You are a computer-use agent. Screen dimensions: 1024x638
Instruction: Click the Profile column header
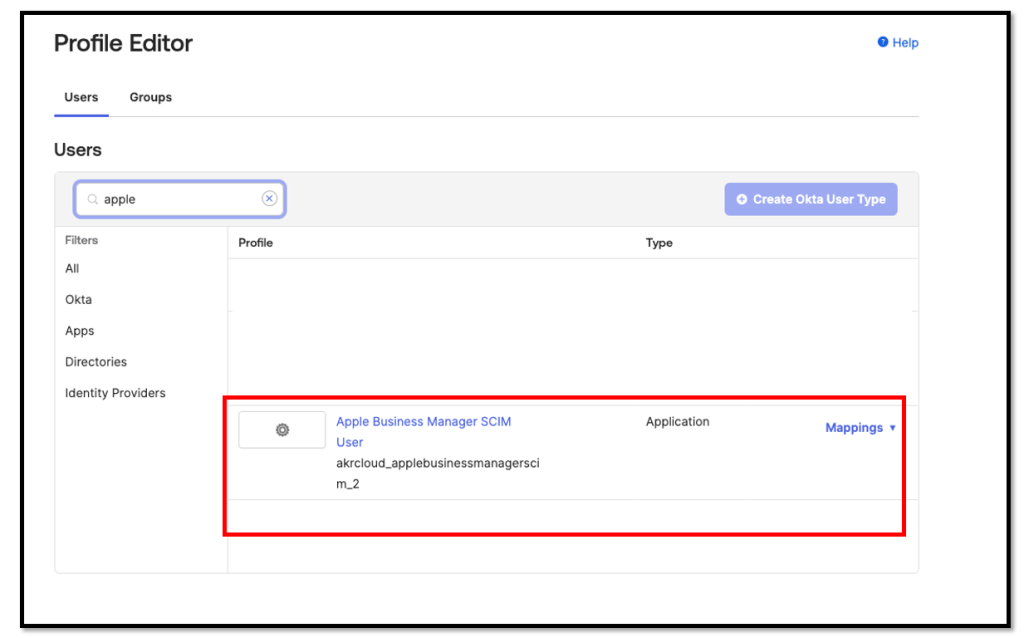[x=256, y=243]
